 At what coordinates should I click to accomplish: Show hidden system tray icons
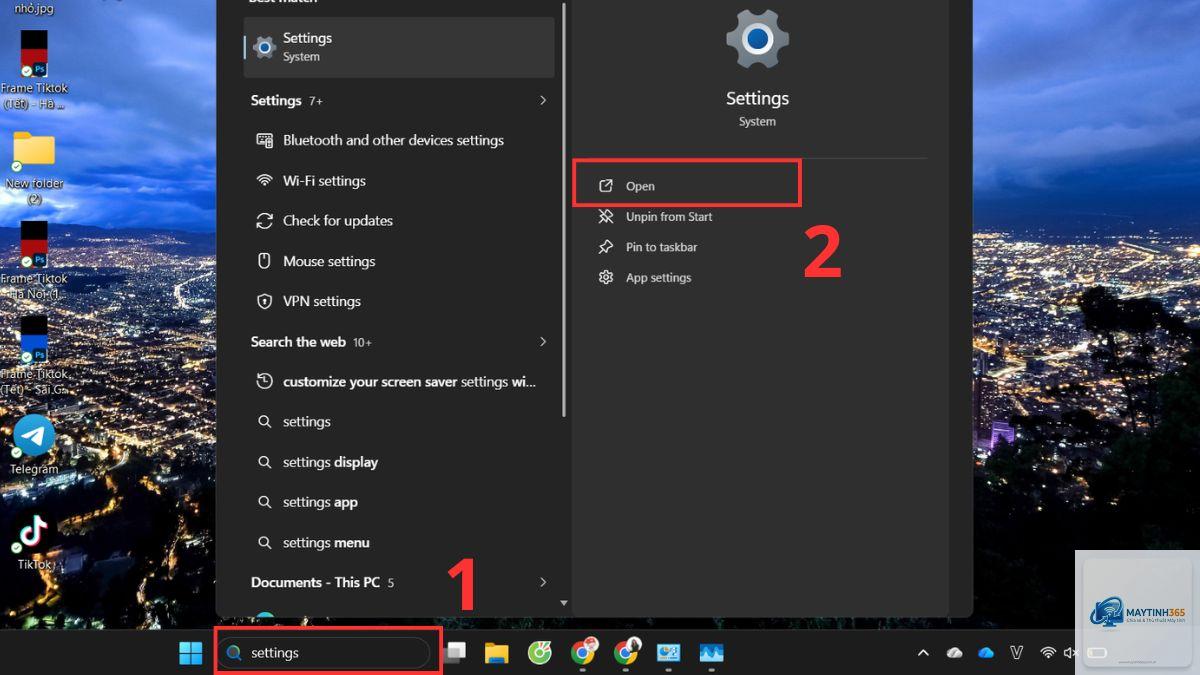pyautogui.click(x=923, y=653)
